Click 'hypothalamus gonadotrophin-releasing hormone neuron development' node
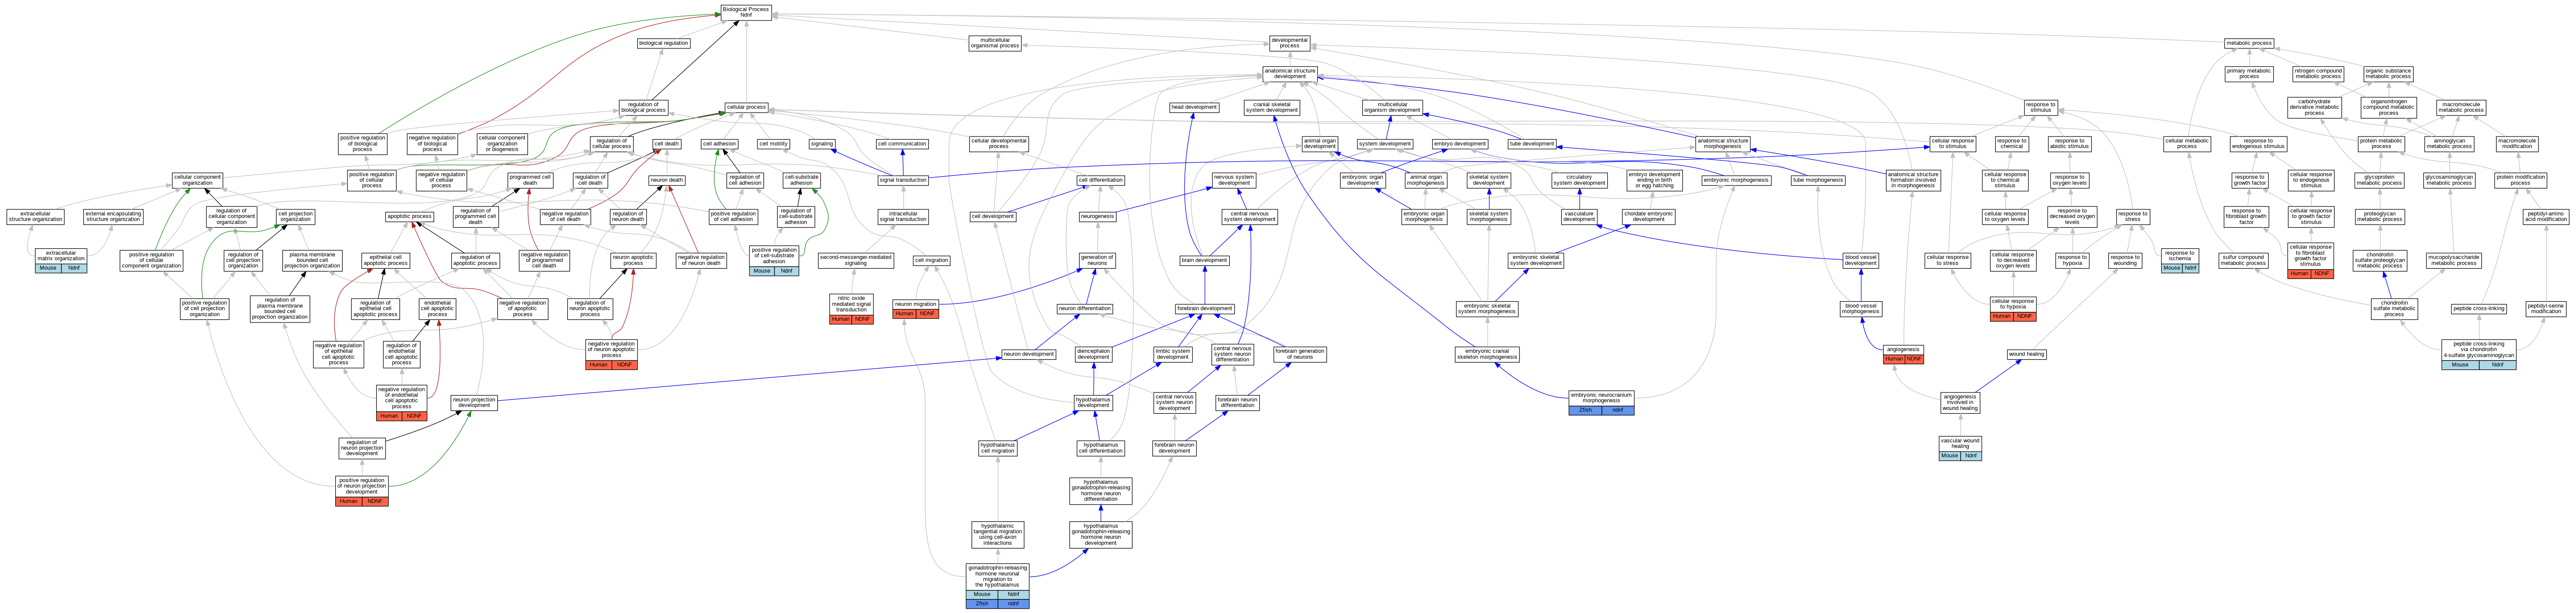This screenshot has height=613, width=2576. (1100, 535)
